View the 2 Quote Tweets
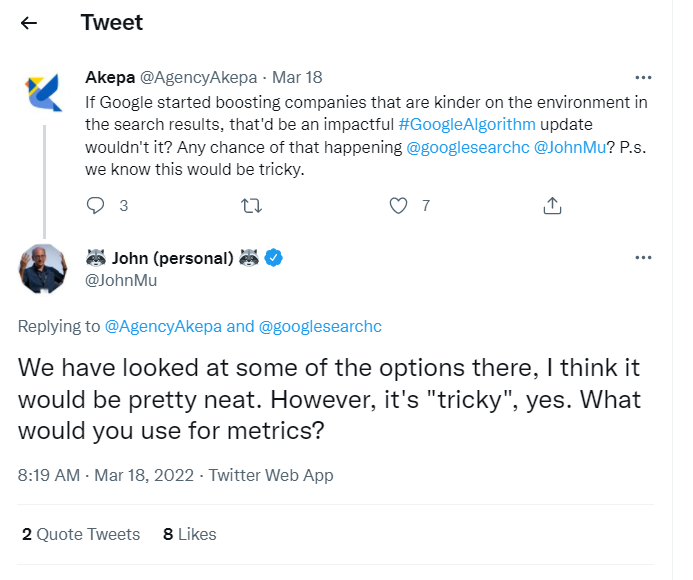 coord(81,534)
